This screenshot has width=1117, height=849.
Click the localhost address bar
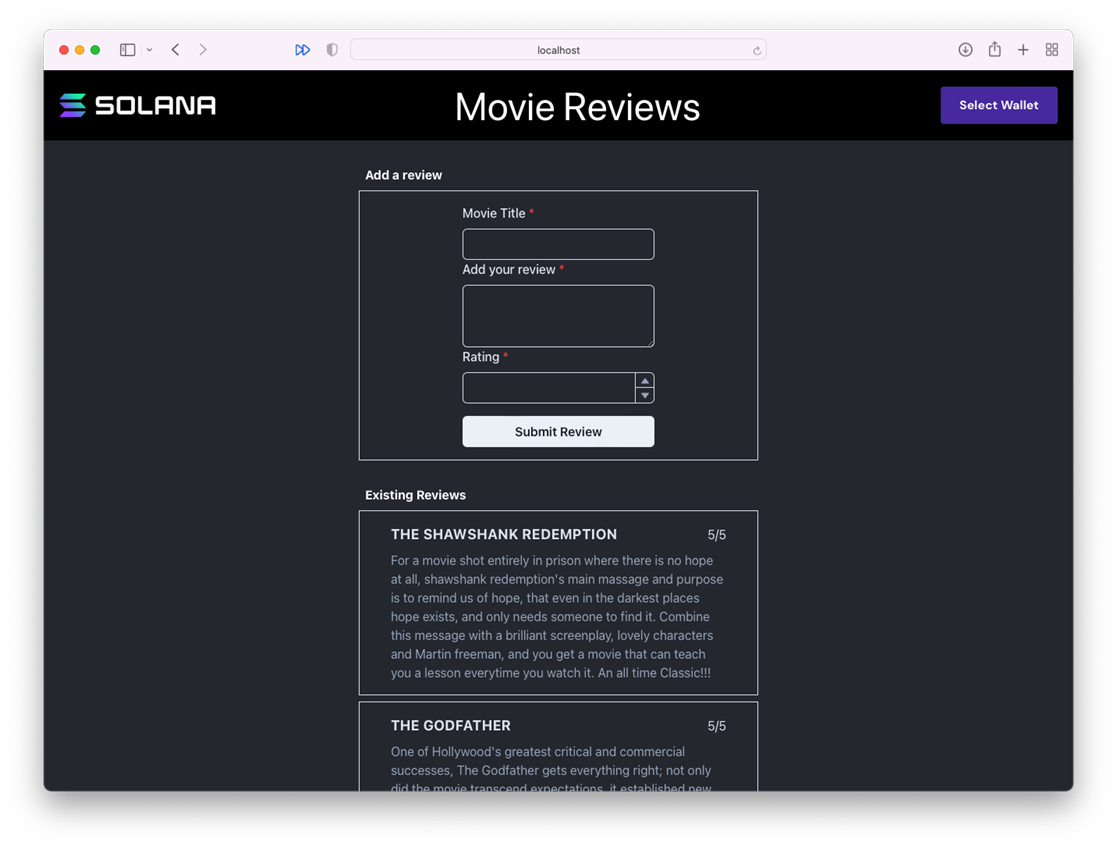(558, 50)
